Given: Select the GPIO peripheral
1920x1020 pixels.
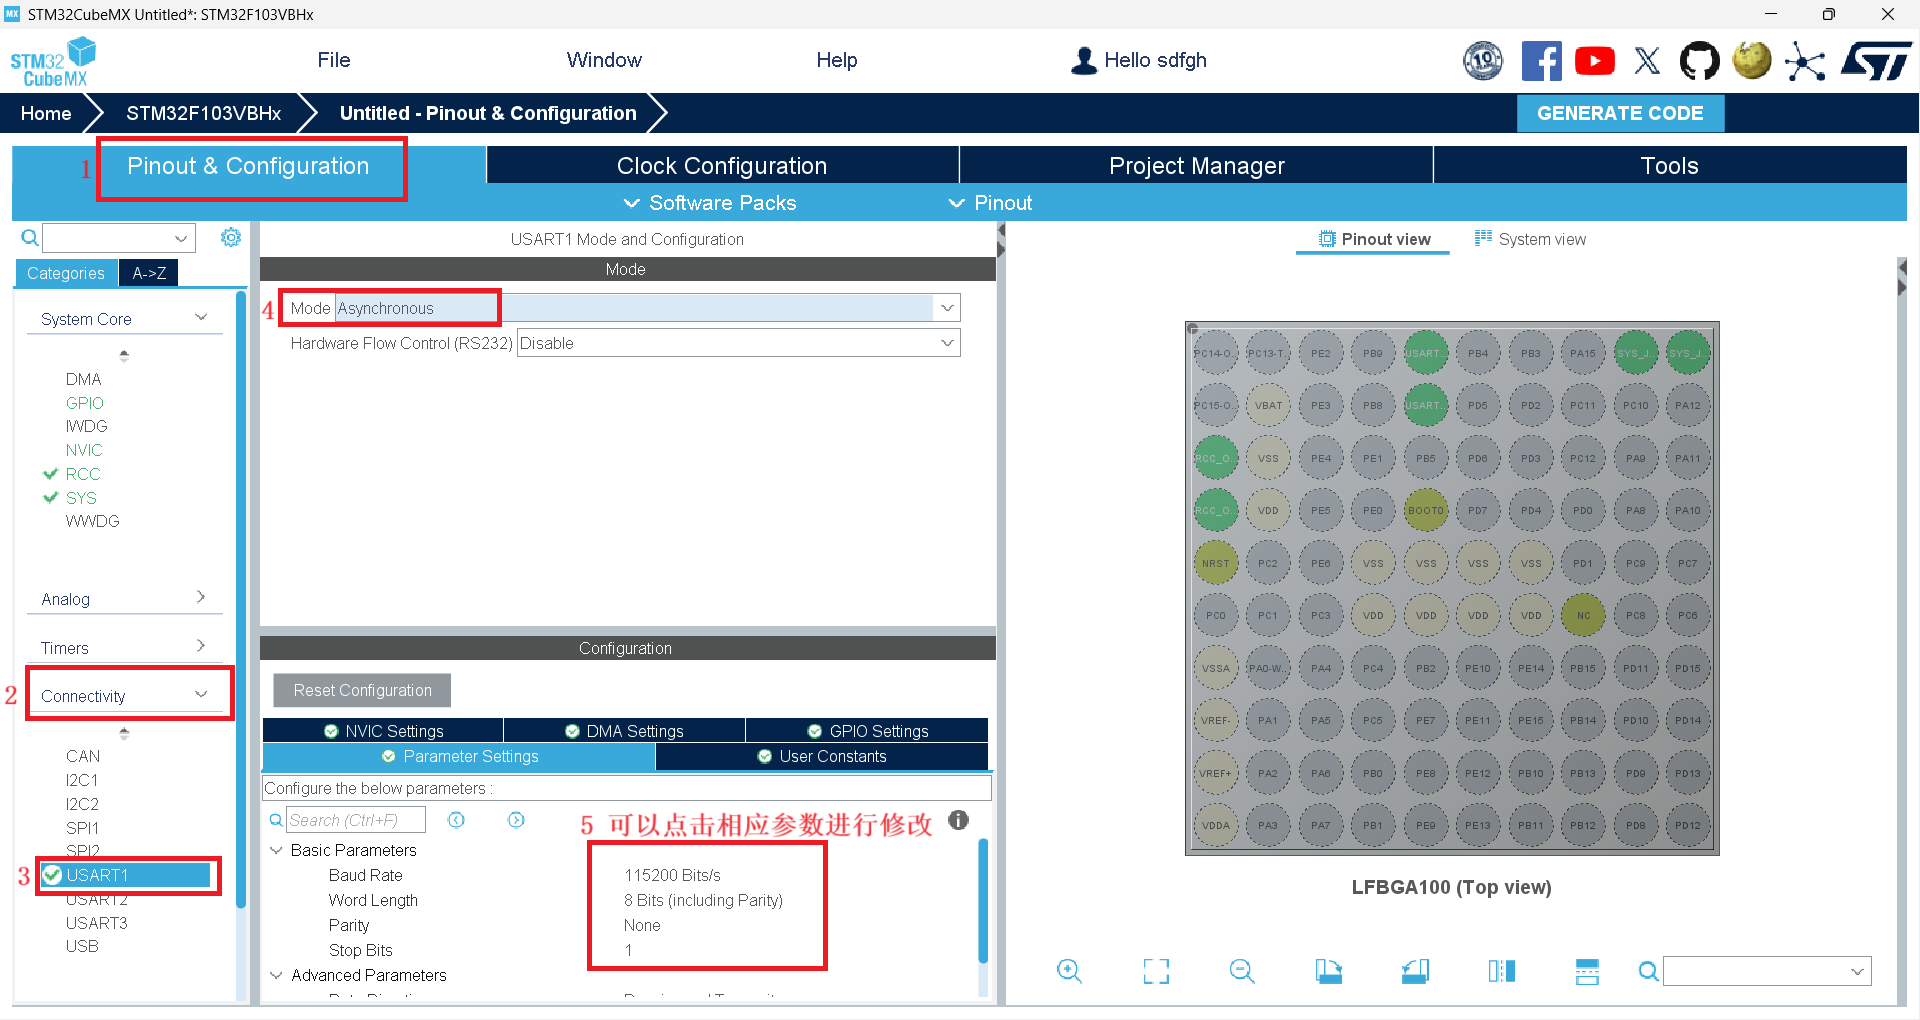Looking at the screenshot, I should (x=85, y=403).
